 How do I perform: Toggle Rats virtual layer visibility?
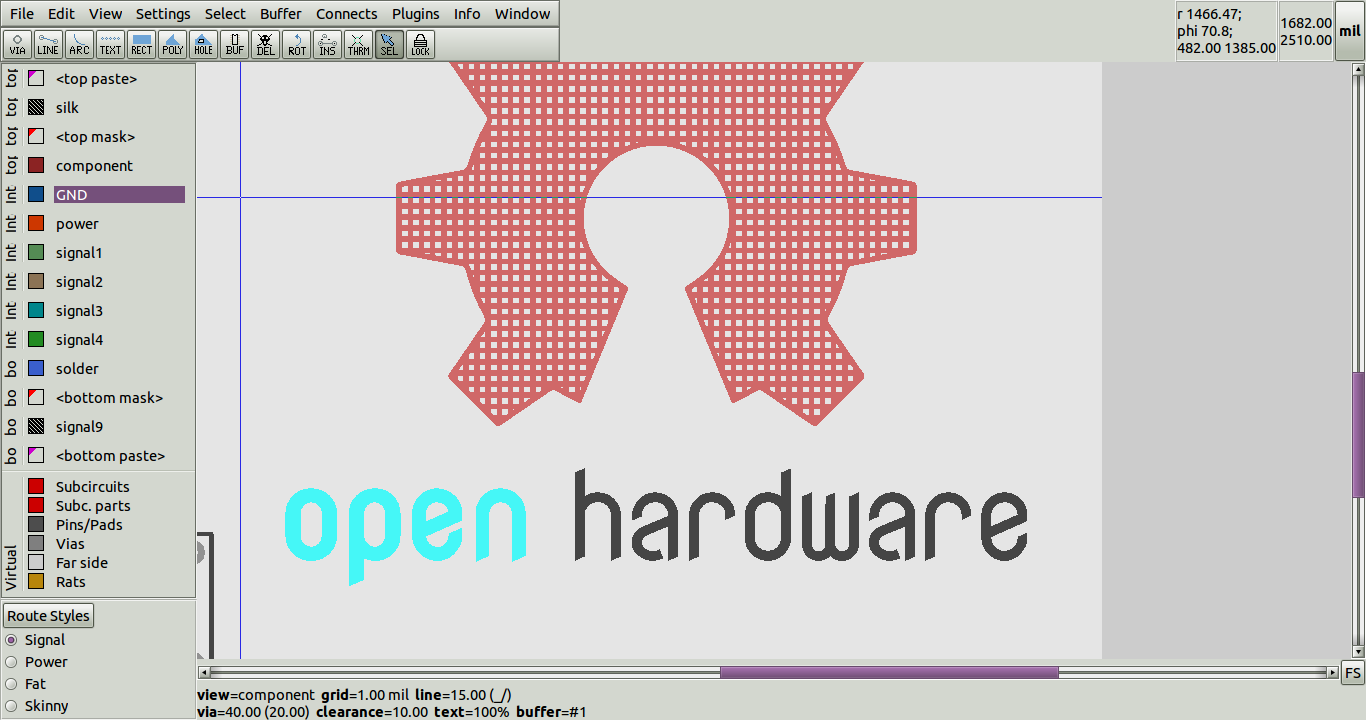[36, 581]
